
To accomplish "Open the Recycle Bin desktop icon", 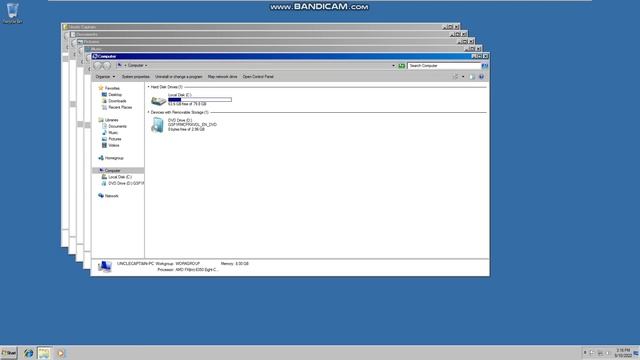I will coord(12,12).
